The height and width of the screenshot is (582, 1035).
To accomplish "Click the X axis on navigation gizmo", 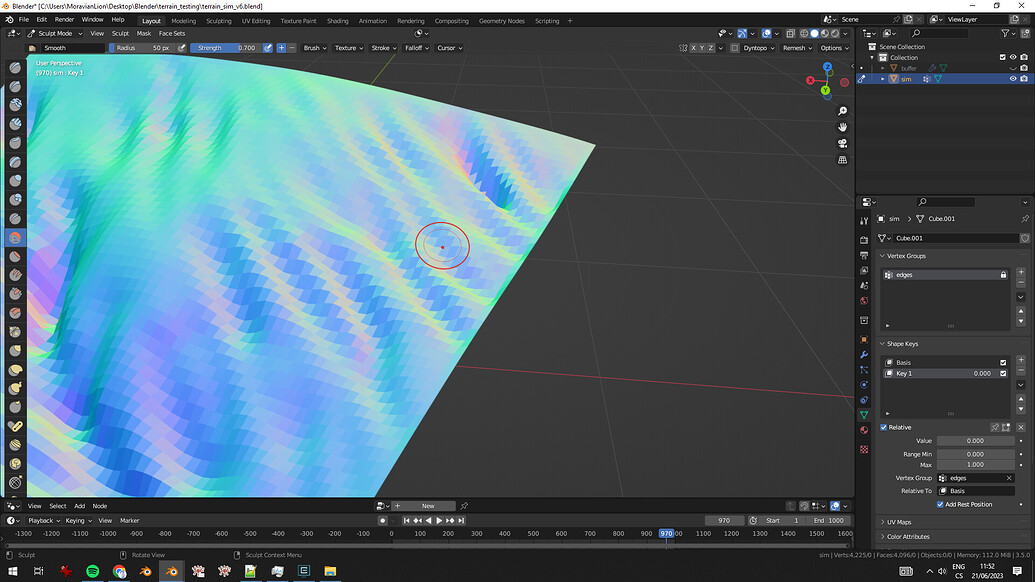I will pos(811,81).
